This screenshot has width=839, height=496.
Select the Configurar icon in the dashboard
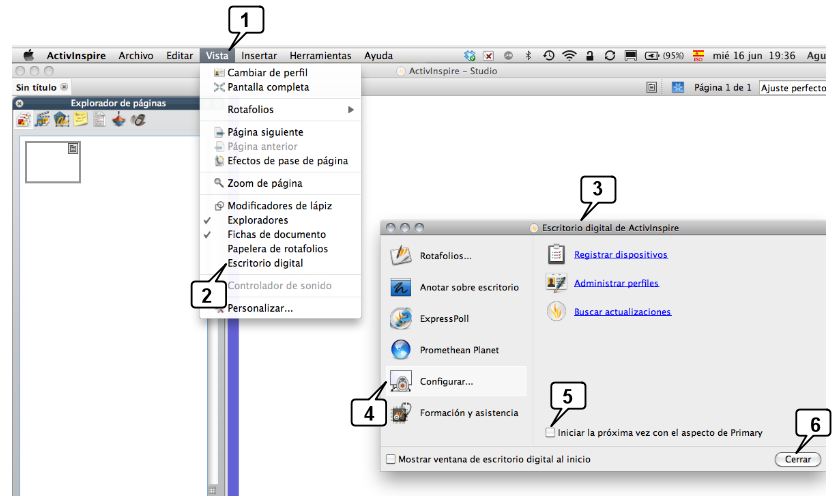point(401,382)
